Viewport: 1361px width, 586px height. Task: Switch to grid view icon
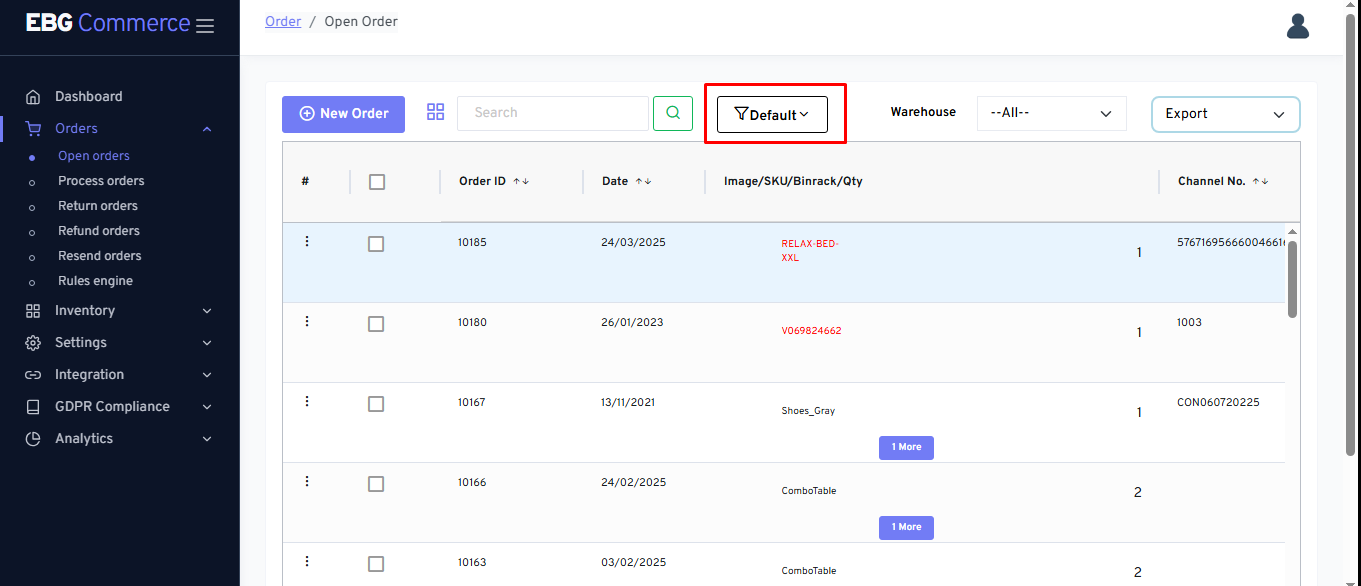pyautogui.click(x=435, y=112)
